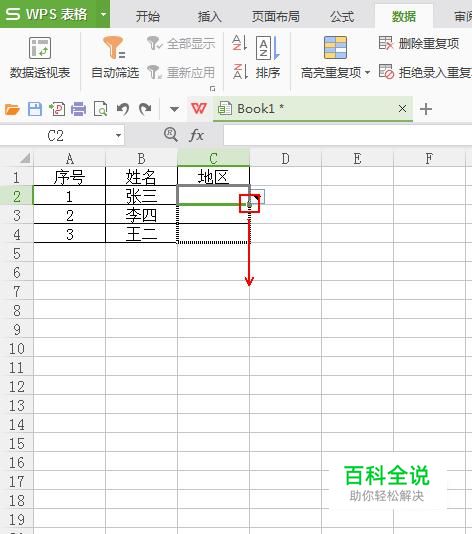The image size is (472, 534).
Task: Click the cell containing 地区
Action: coord(213,177)
